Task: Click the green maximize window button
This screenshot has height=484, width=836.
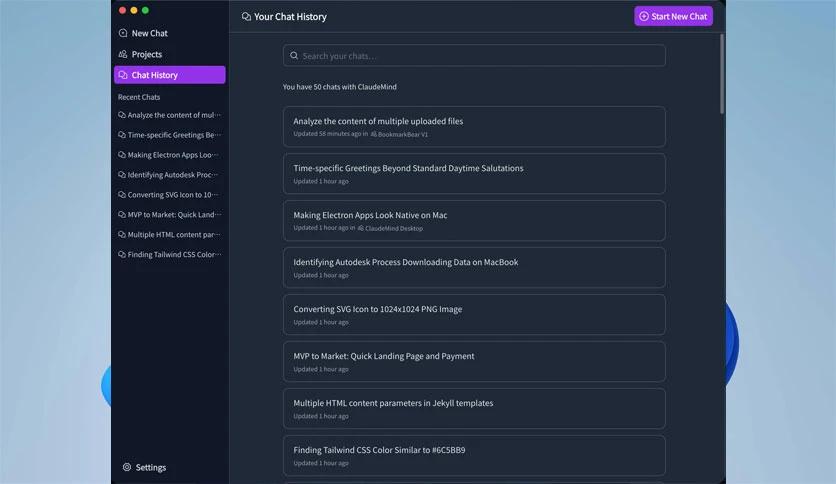Action: coord(145,10)
